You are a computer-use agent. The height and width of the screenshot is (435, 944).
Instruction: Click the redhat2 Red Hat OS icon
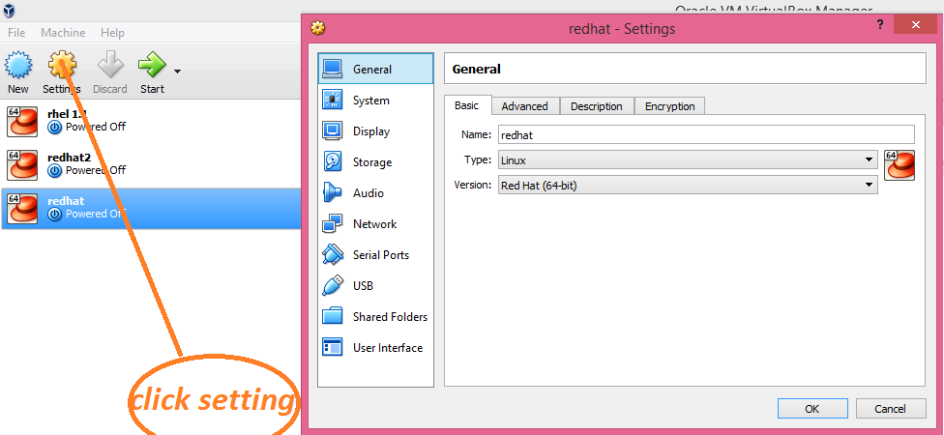[22, 165]
